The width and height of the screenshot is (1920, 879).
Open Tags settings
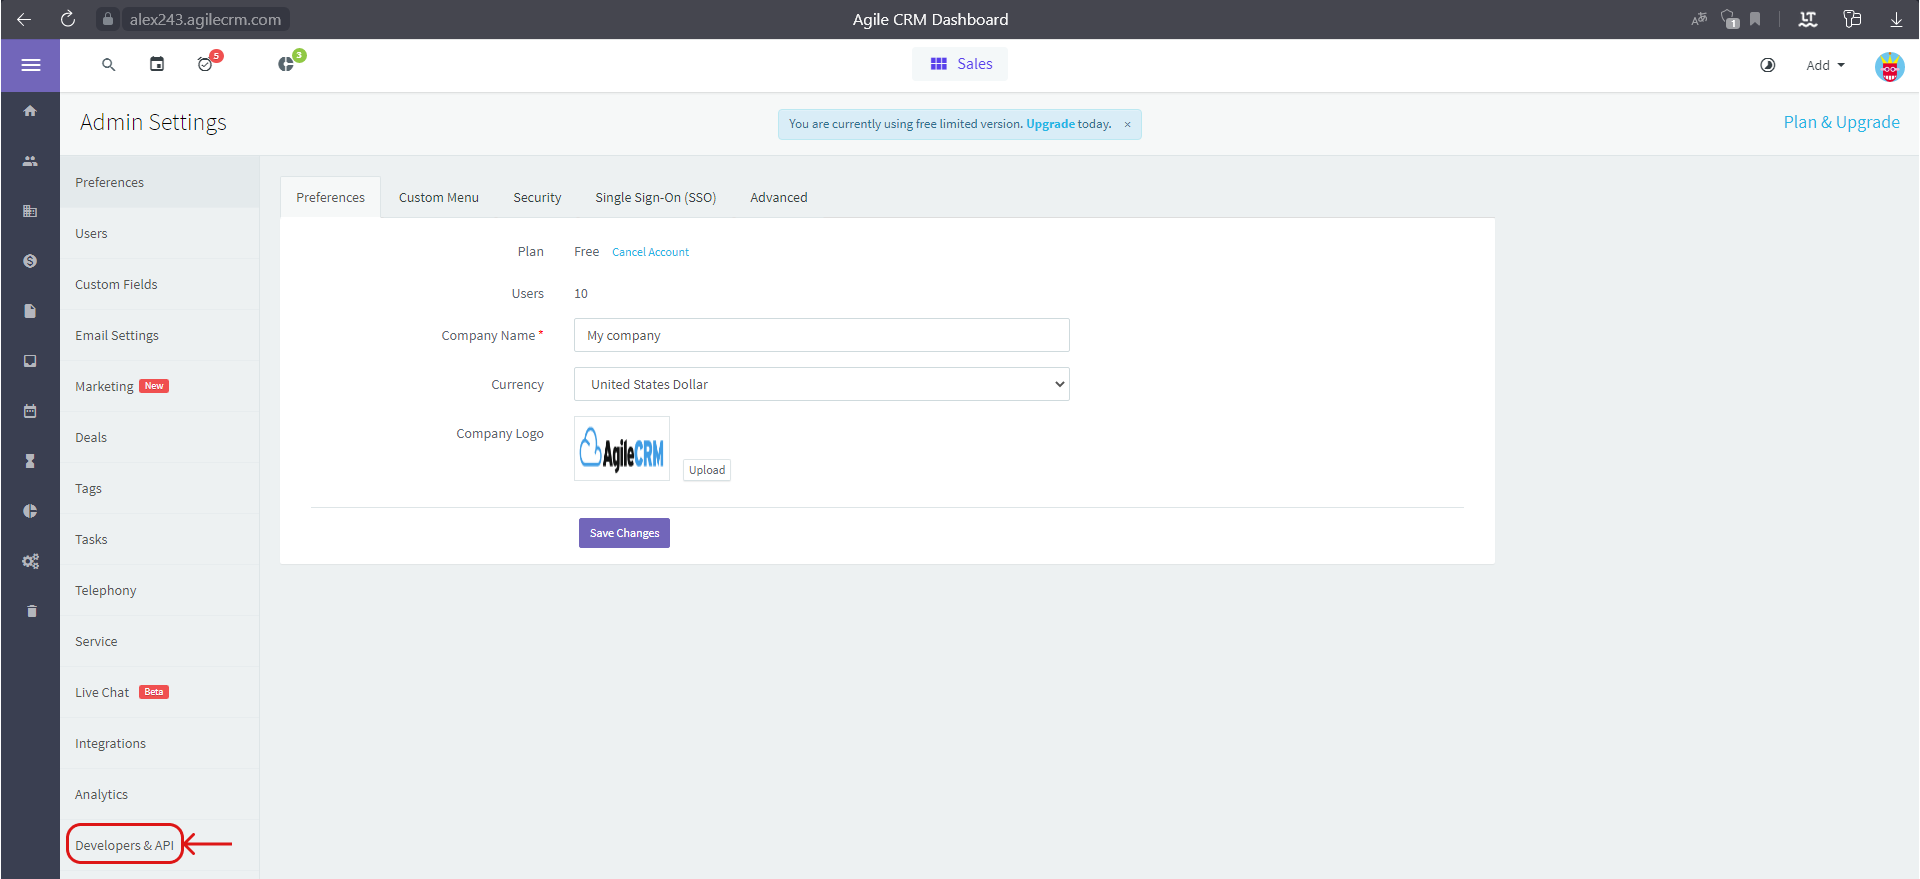159,488
